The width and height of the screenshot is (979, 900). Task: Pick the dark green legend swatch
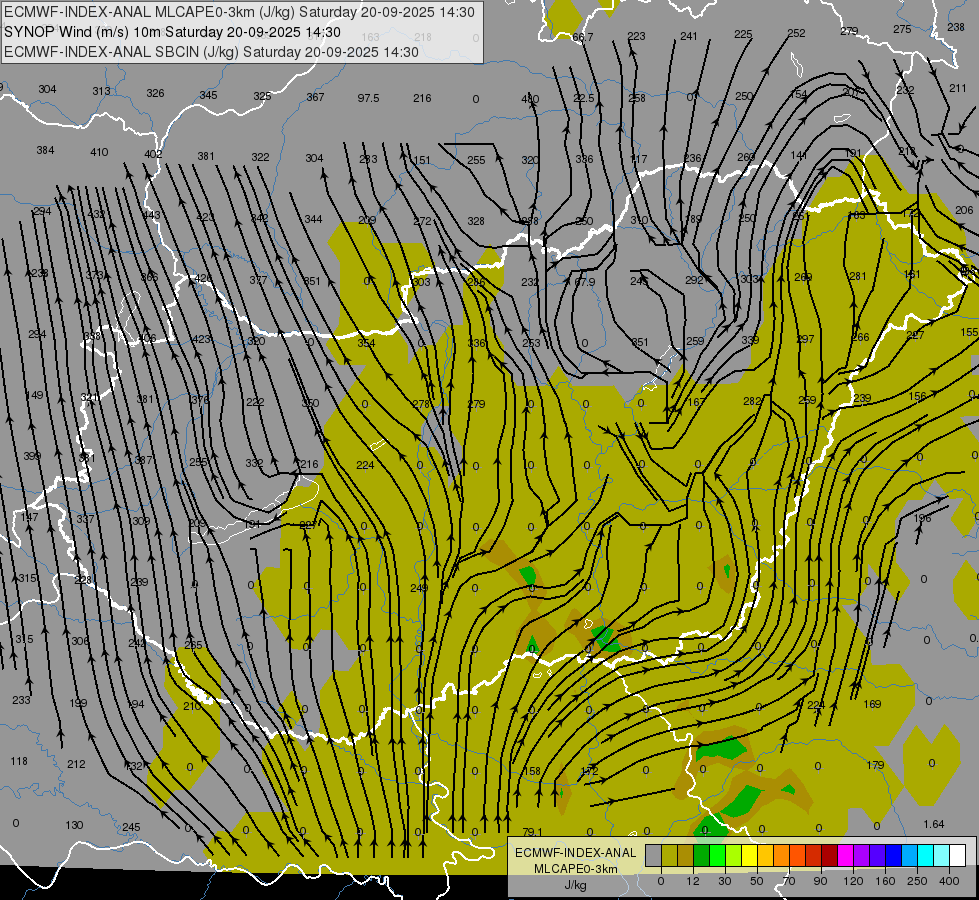tap(702, 855)
